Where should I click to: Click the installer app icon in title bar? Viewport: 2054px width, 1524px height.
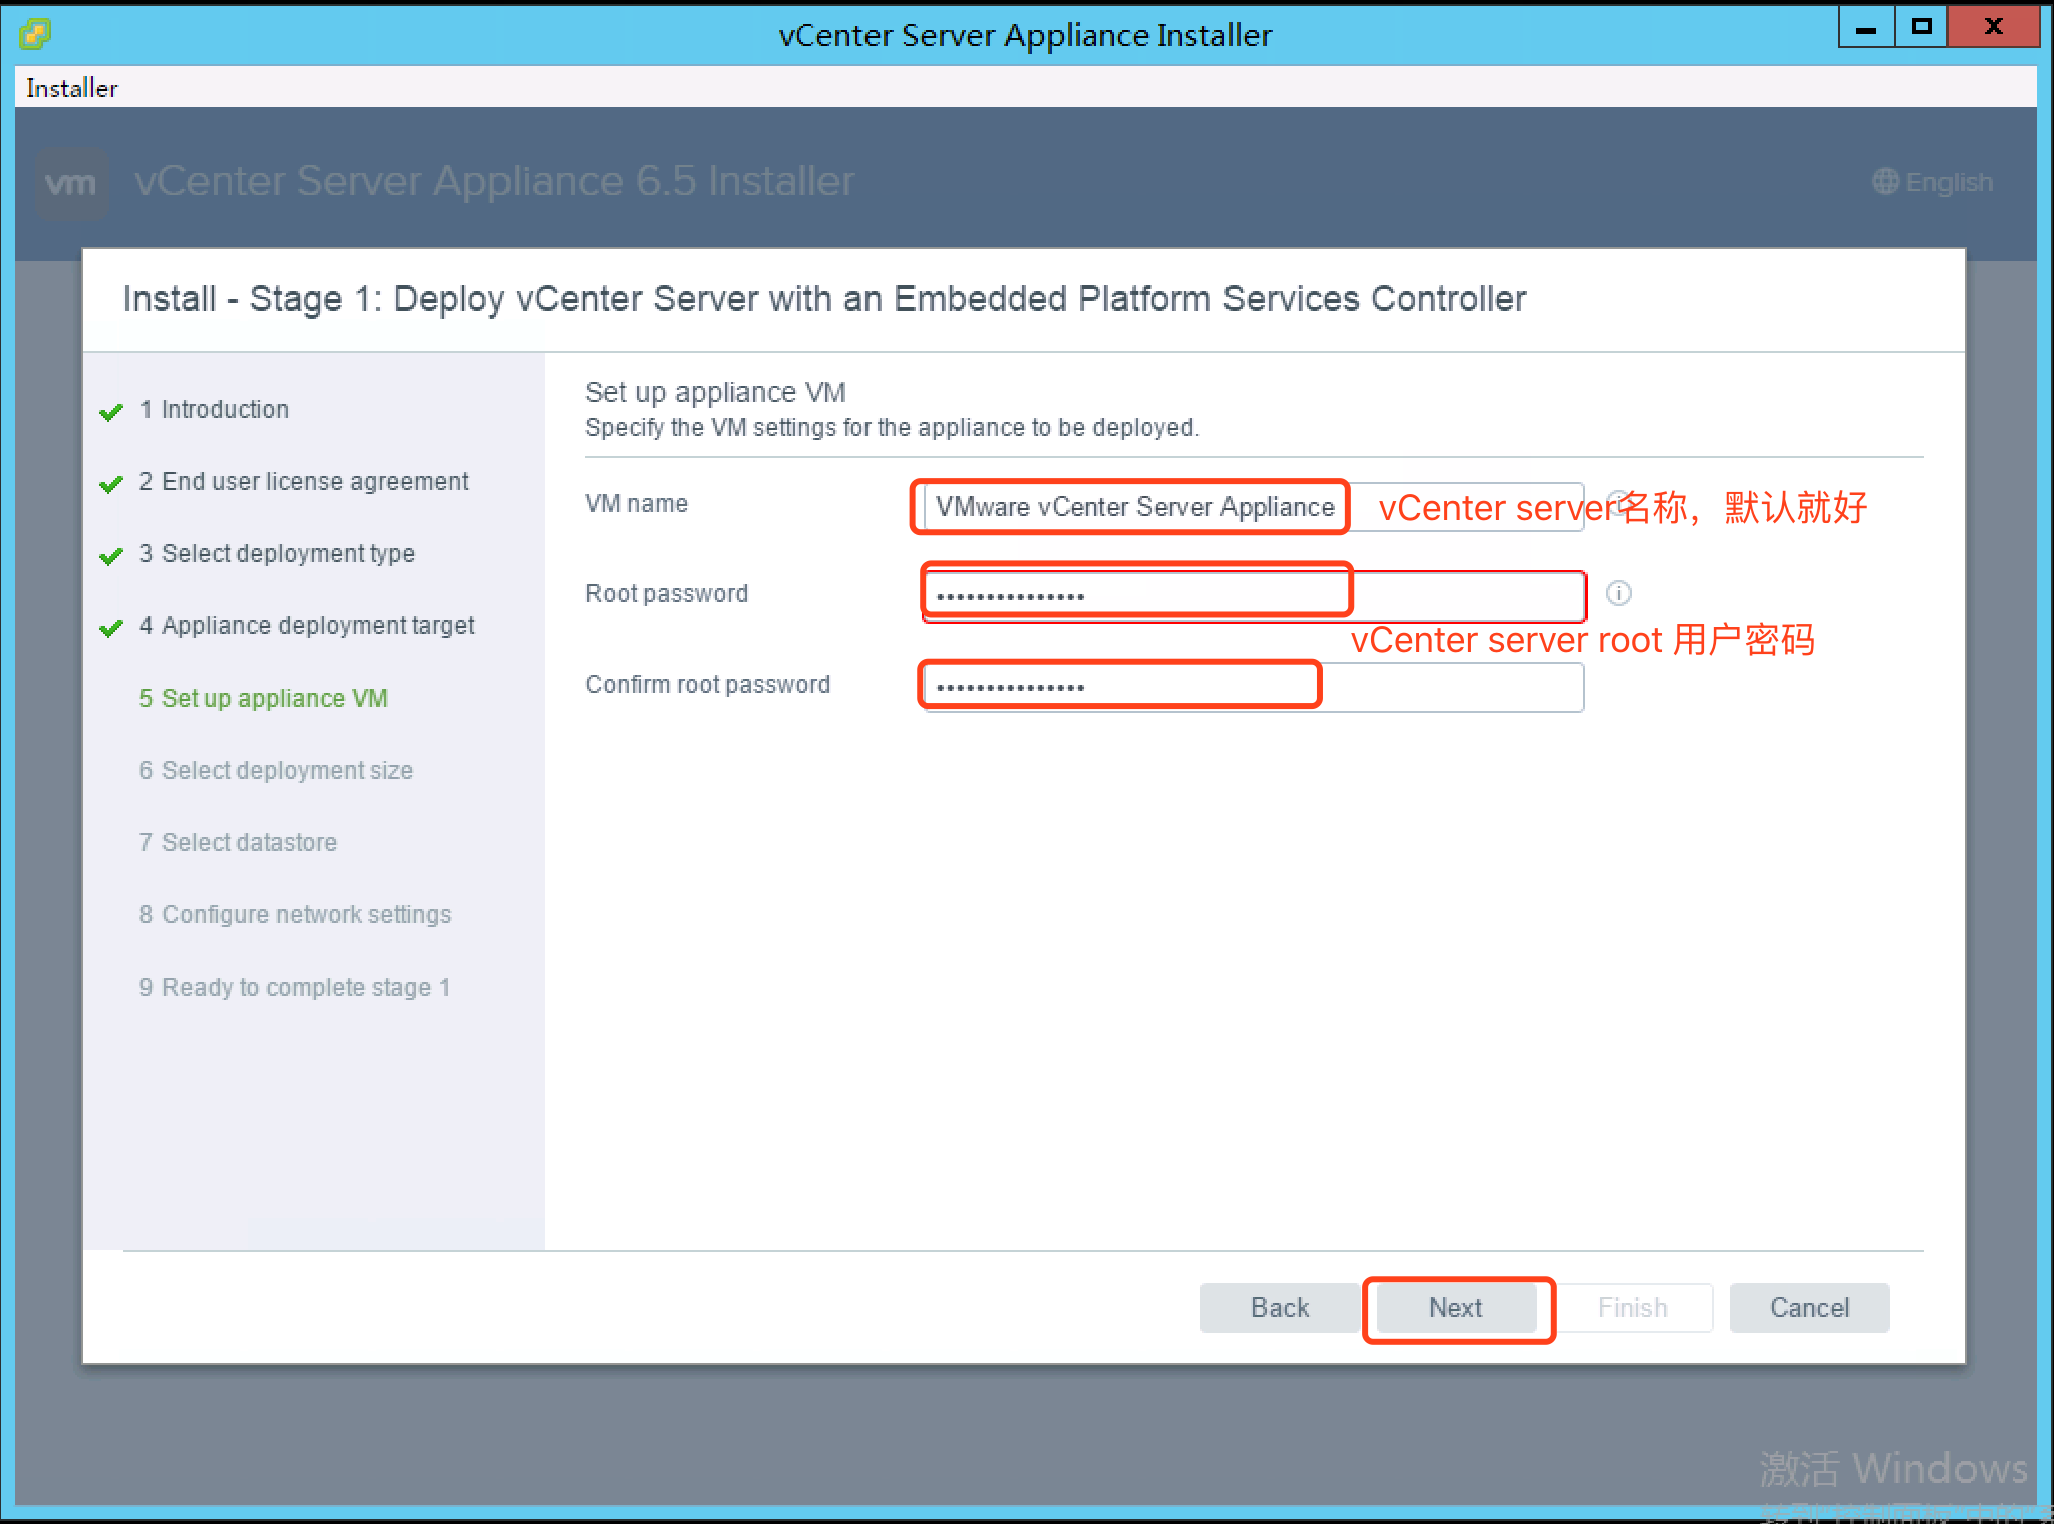[x=35, y=34]
